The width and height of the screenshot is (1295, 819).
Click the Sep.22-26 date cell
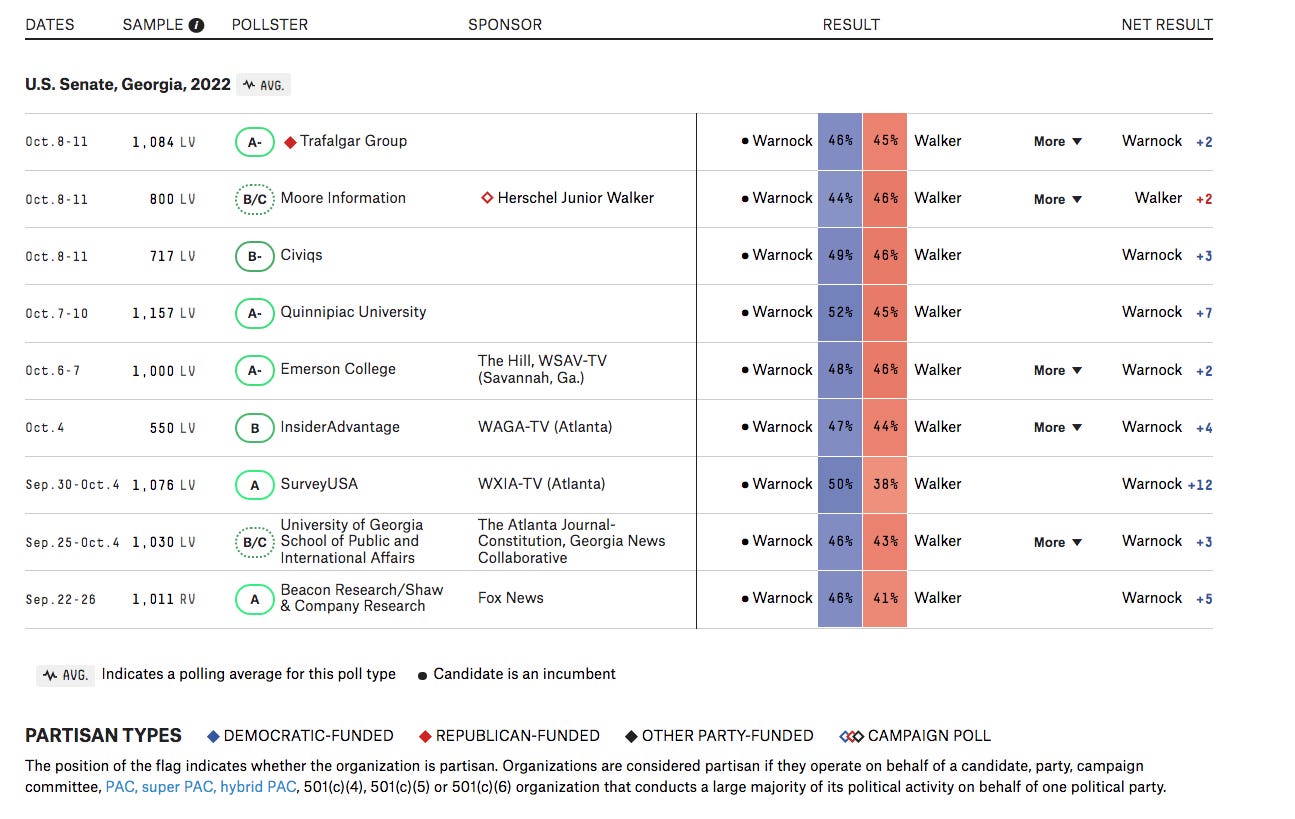point(60,600)
